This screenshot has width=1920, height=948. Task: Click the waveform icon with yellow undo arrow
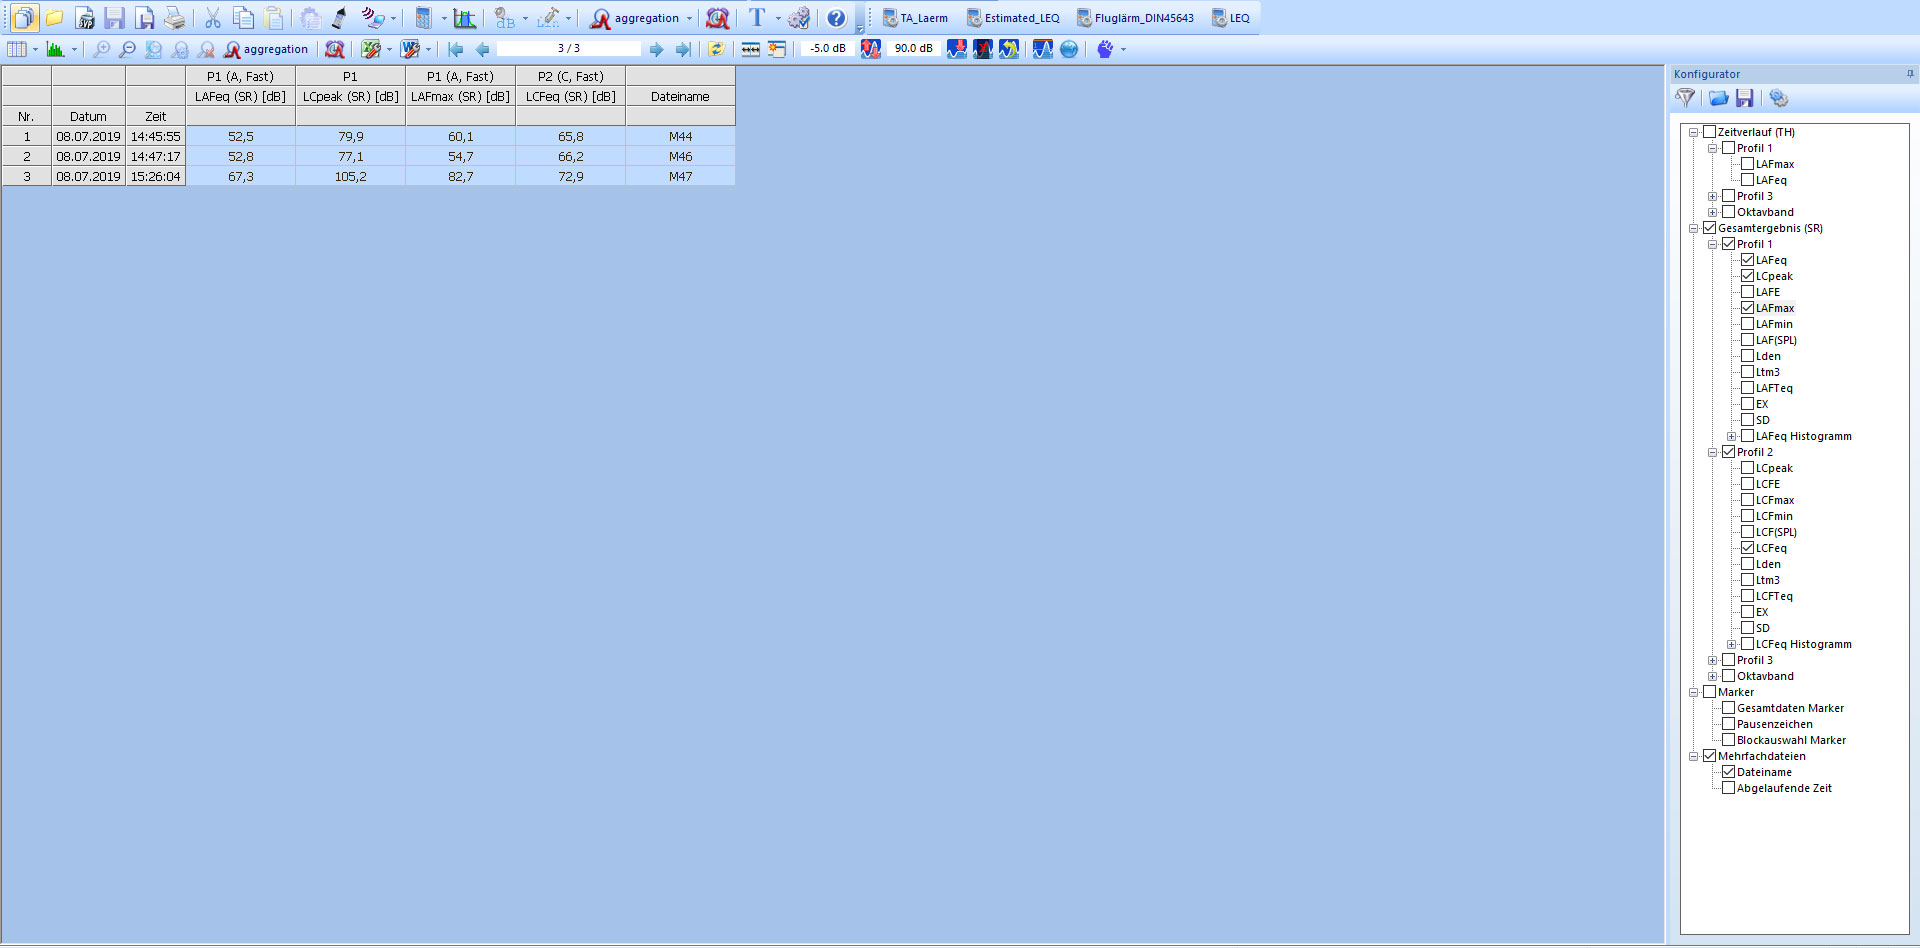point(1009,49)
